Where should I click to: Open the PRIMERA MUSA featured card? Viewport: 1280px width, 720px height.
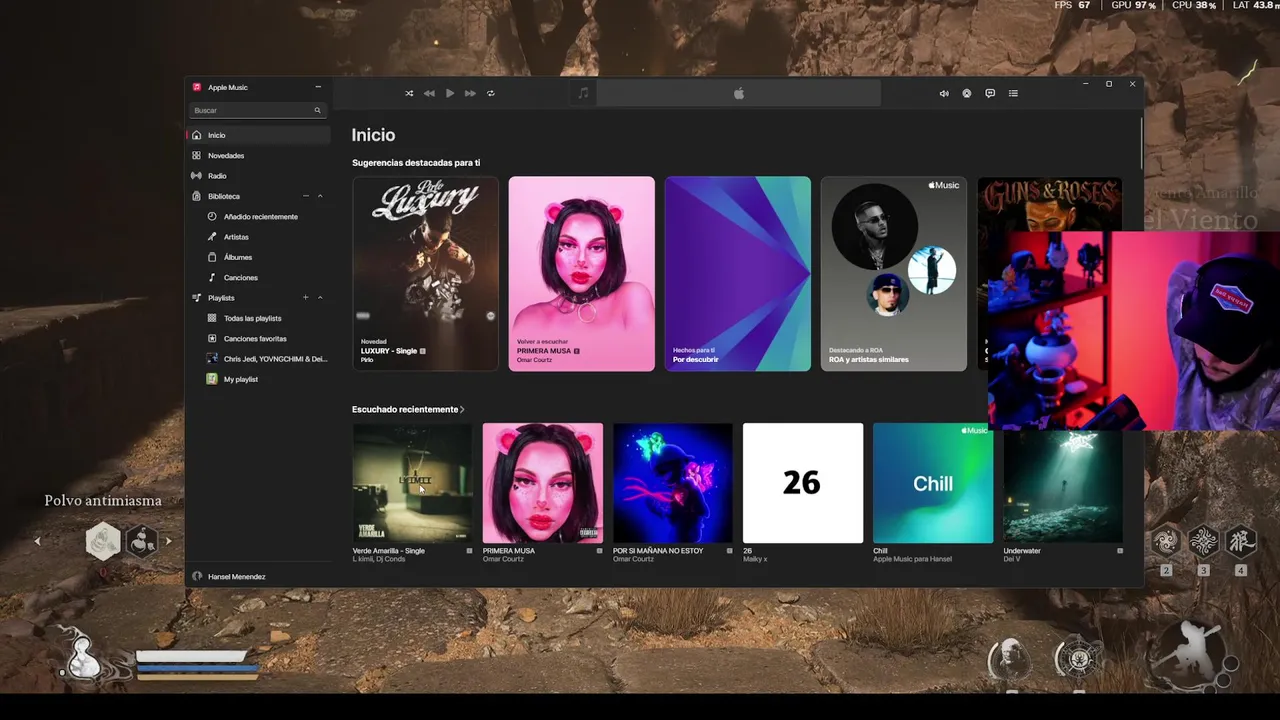pyautogui.click(x=581, y=274)
